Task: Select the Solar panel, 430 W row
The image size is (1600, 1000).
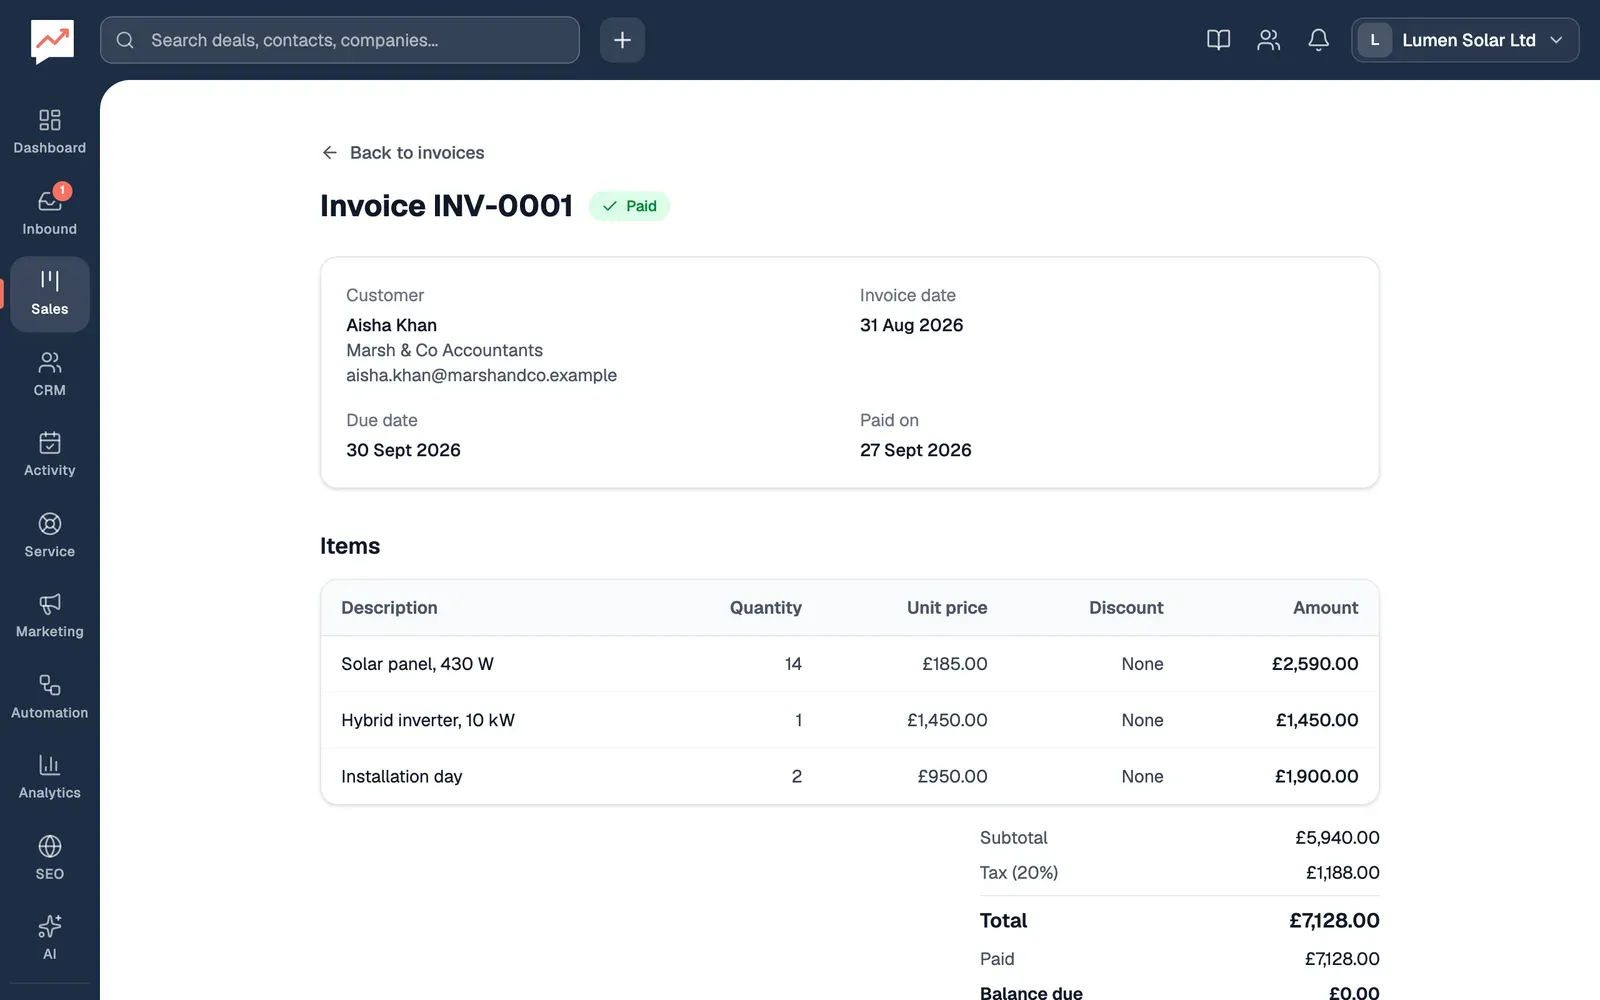Action: 849,664
